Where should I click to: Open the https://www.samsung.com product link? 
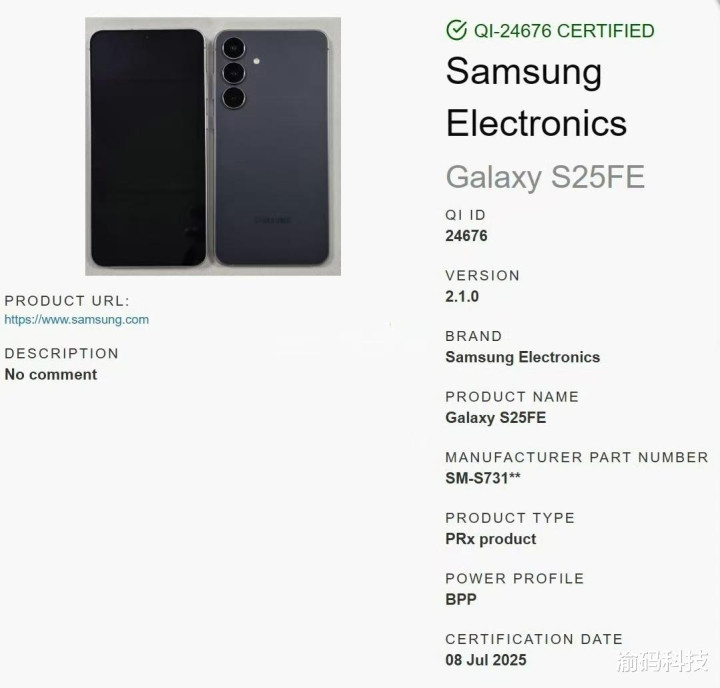[77, 320]
